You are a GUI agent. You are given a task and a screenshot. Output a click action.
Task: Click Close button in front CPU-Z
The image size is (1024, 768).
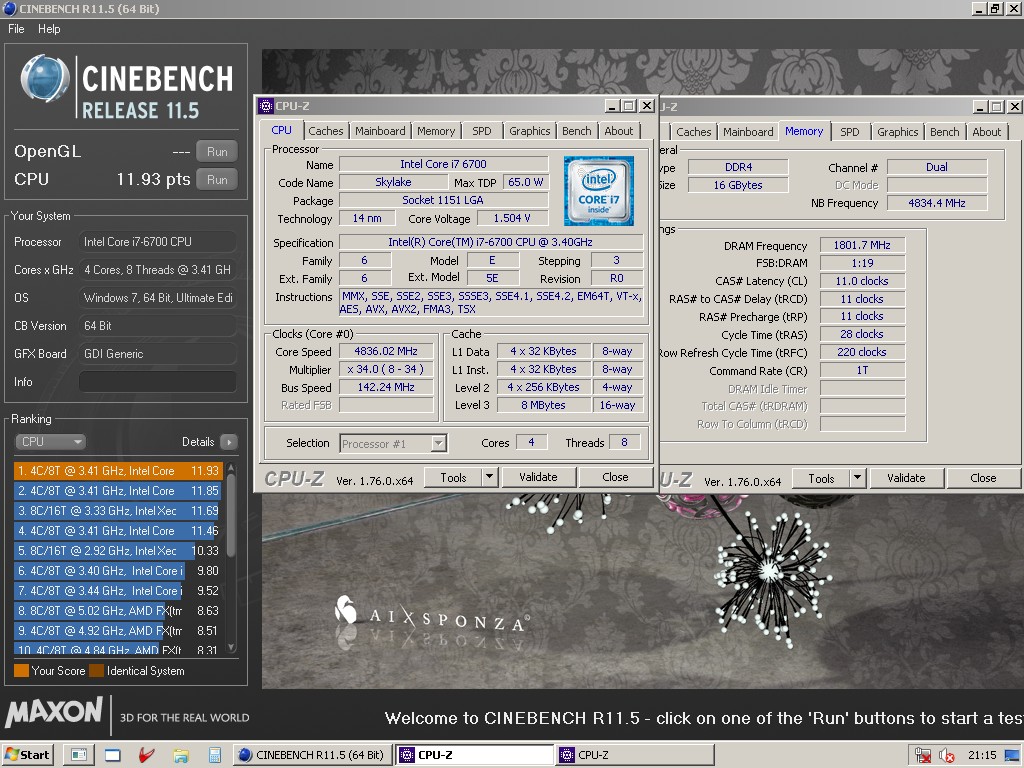tap(615, 477)
